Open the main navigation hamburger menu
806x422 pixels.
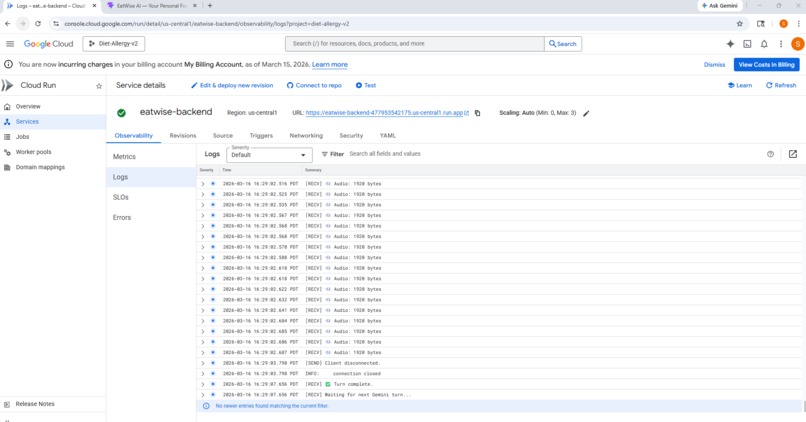pos(10,44)
